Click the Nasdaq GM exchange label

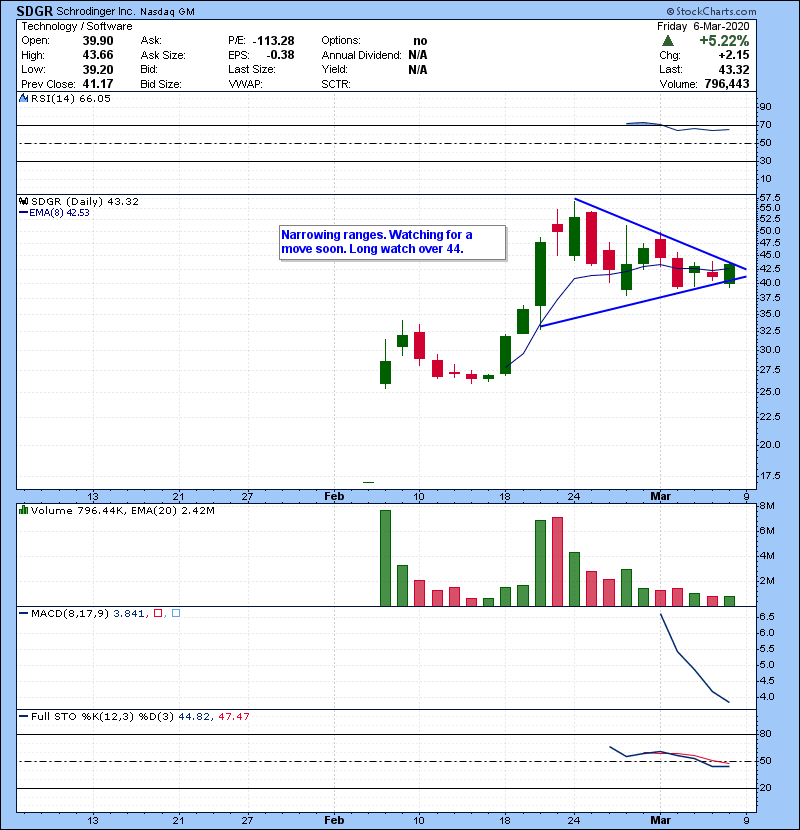pos(167,12)
